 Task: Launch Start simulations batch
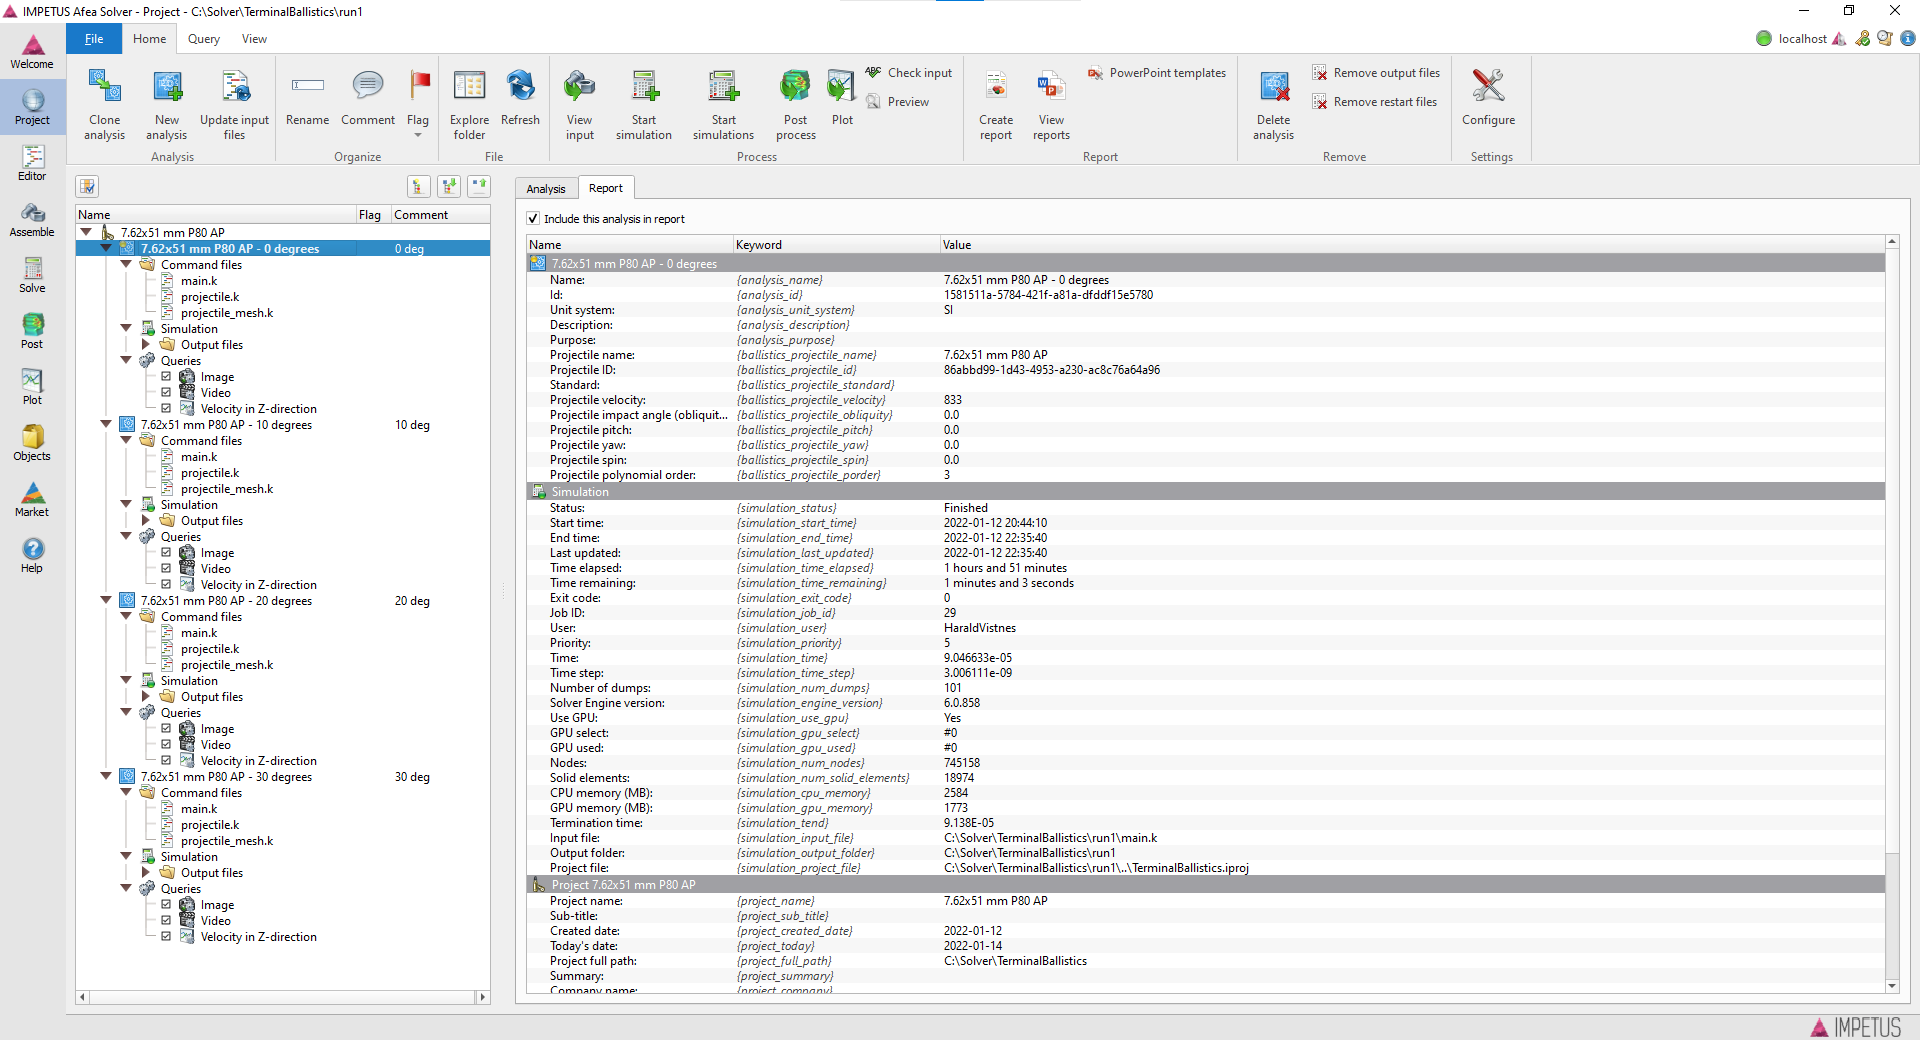[723, 105]
